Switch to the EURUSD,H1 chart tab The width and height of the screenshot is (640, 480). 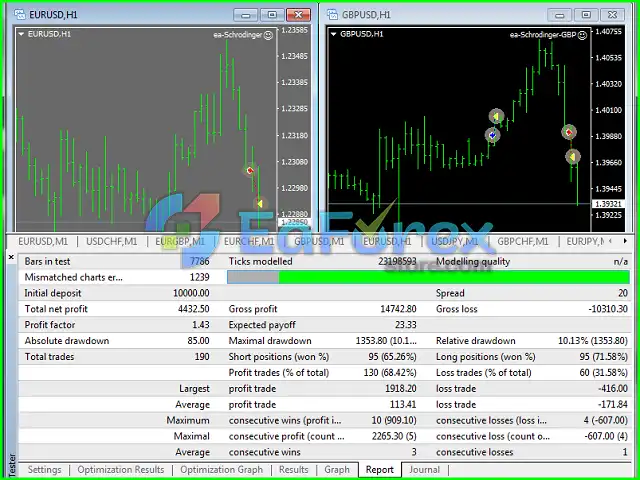pyautogui.click(x=387, y=242)
